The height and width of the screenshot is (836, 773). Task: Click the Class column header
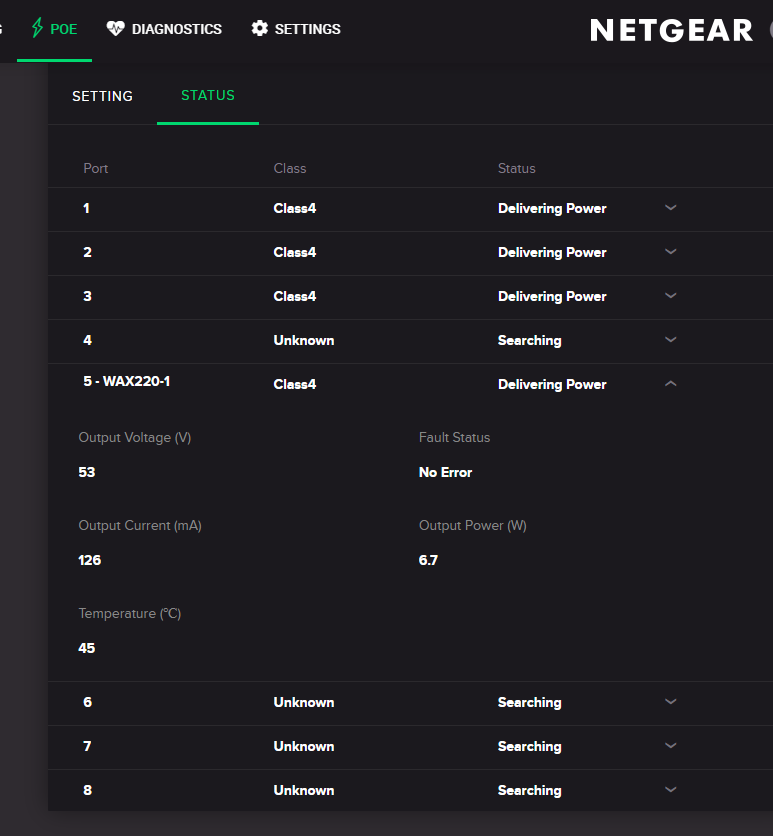coord(290,168)
